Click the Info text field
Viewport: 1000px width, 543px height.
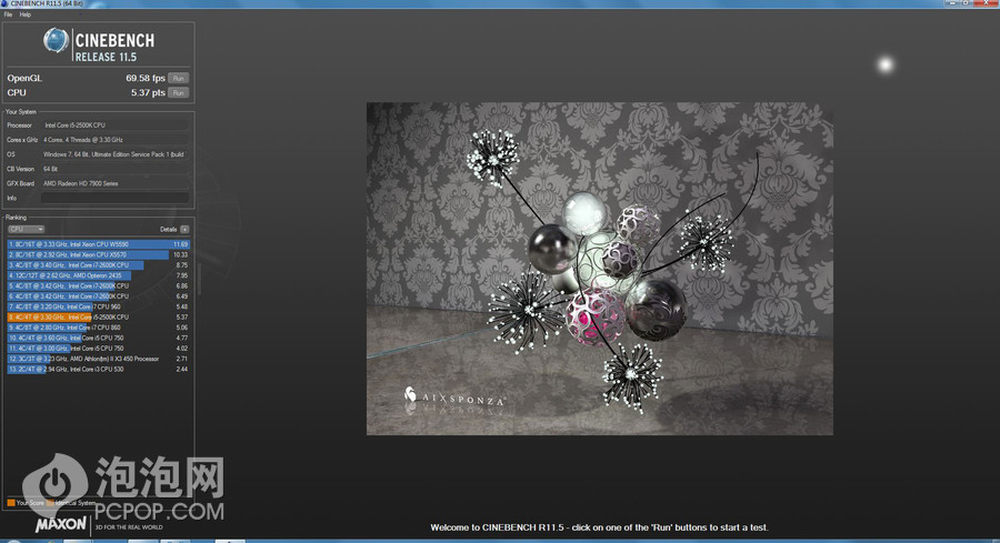[115, 198]
